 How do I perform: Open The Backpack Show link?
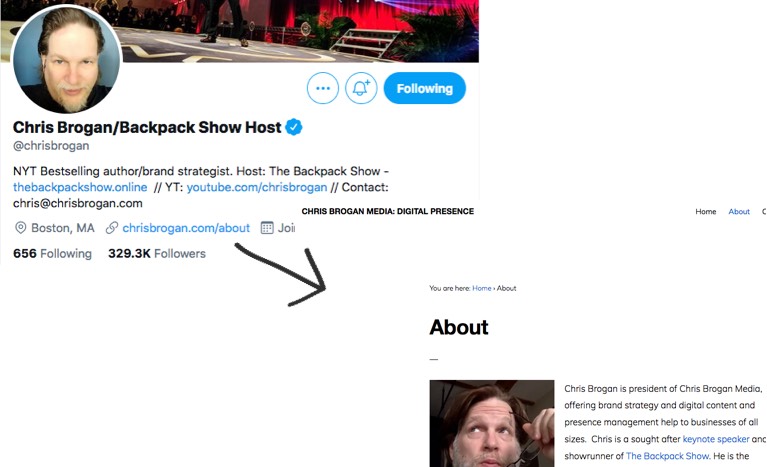[x=667, y=456]
